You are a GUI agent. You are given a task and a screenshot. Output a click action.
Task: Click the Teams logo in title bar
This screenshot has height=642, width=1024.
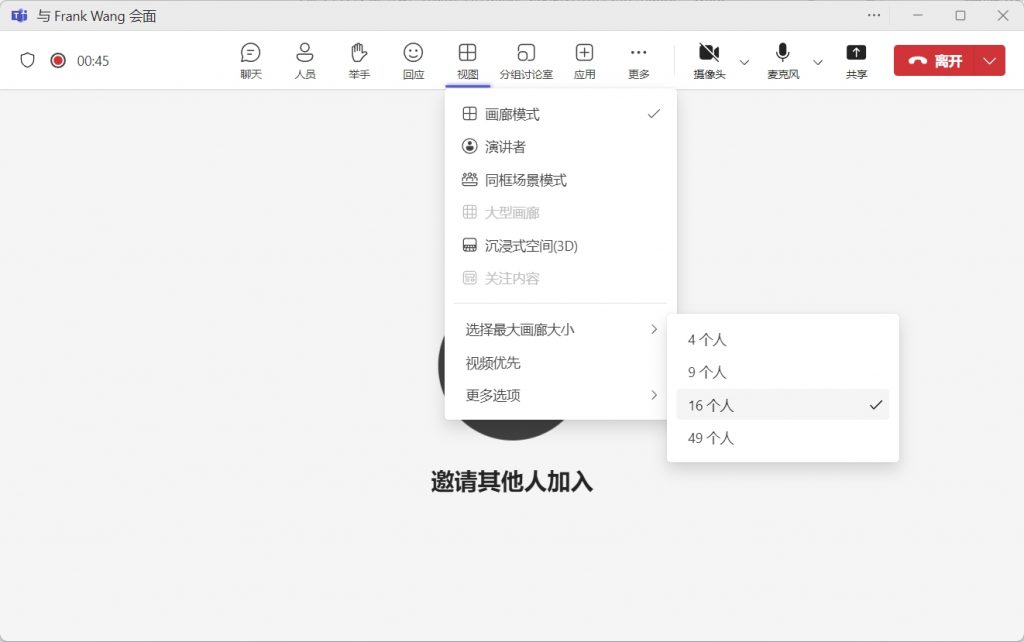click(19, 16)
